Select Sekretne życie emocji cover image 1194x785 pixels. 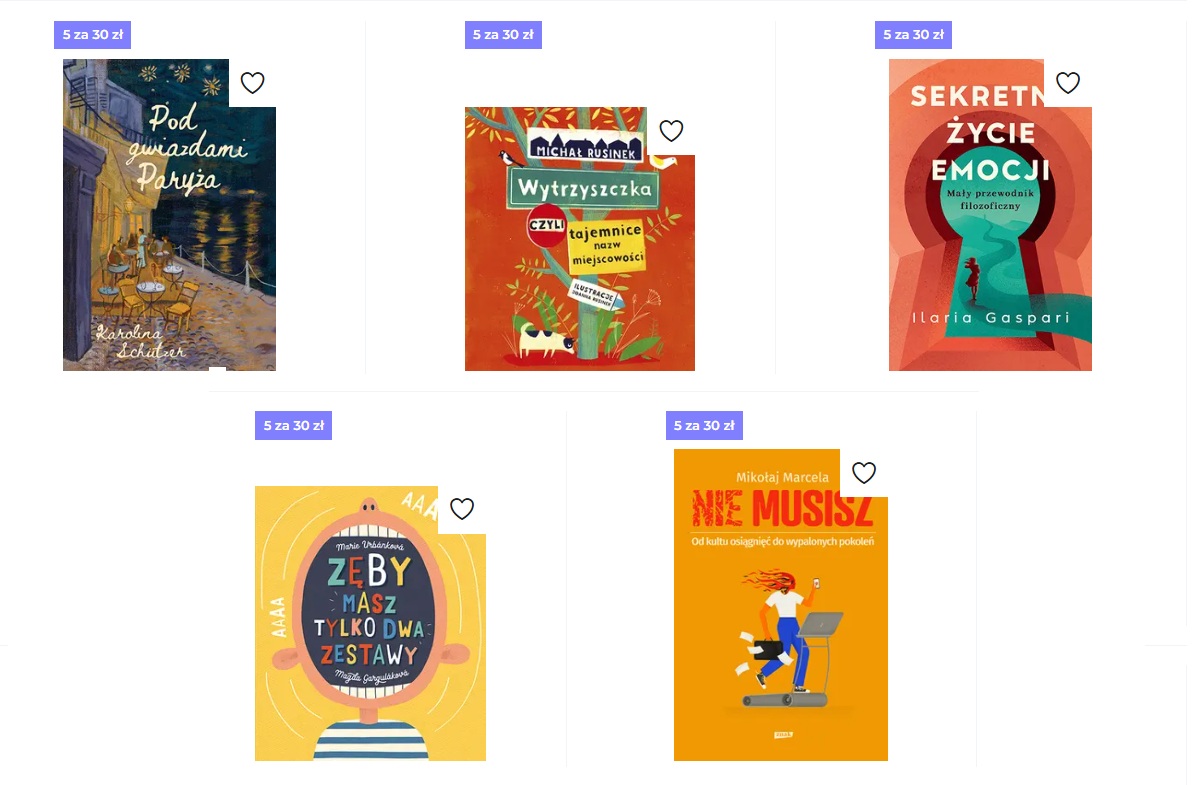pyautogui.click(x=990, y=215)
